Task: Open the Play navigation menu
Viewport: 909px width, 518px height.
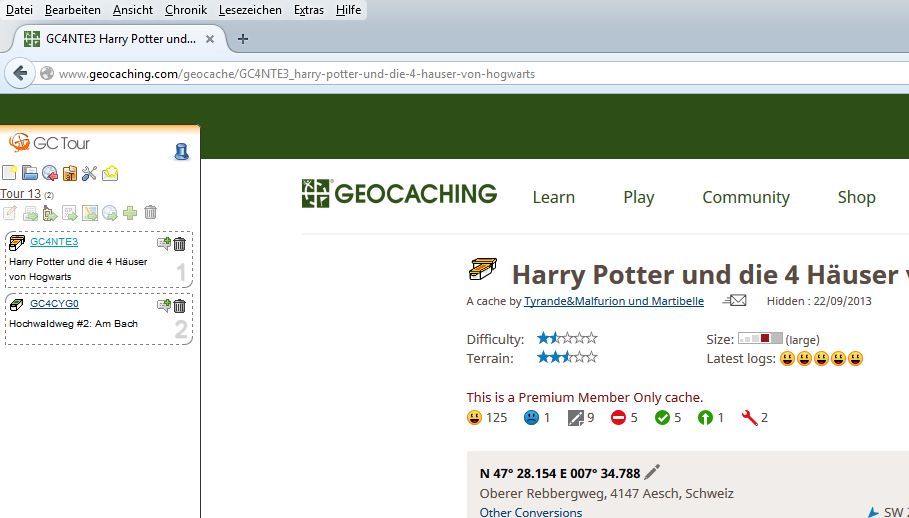Action: tap(638, 197)
